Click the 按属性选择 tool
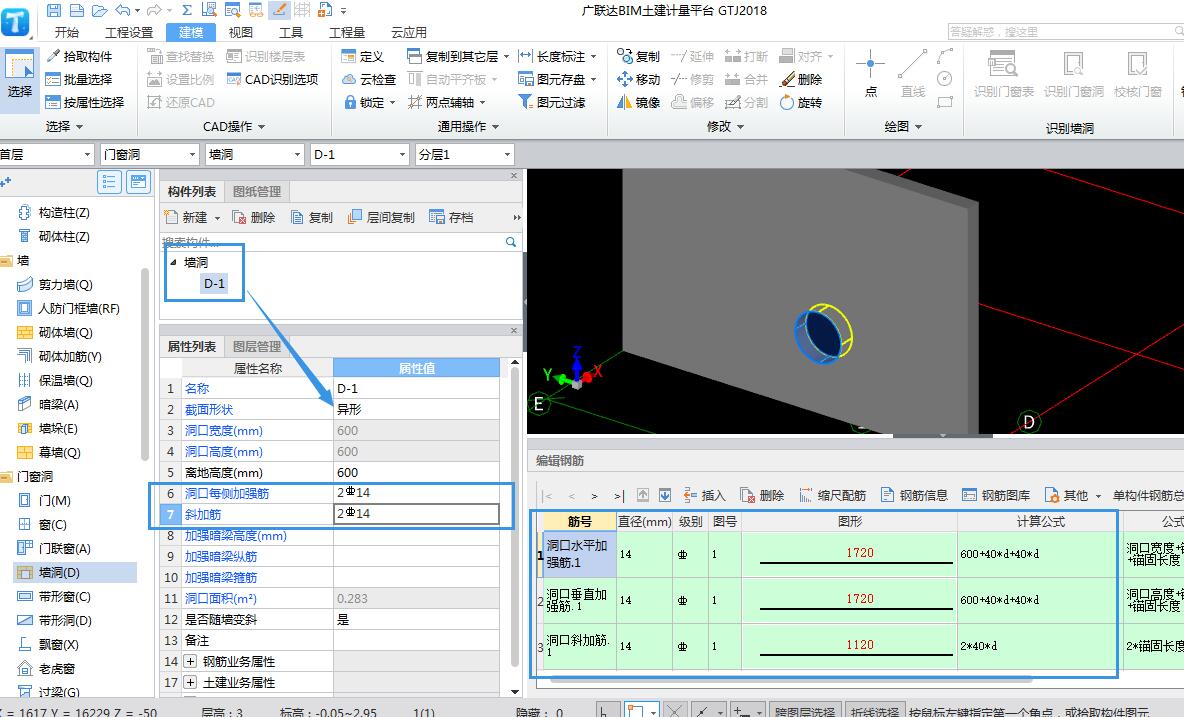 point(84,103)
